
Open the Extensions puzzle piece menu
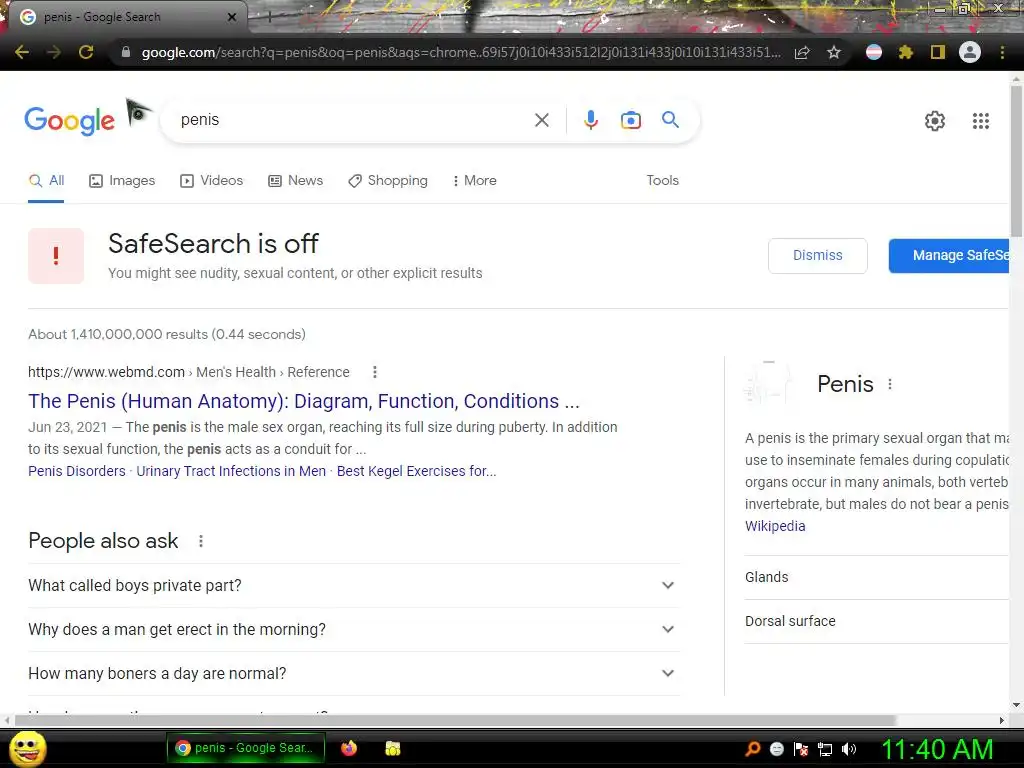pos(905,52)
